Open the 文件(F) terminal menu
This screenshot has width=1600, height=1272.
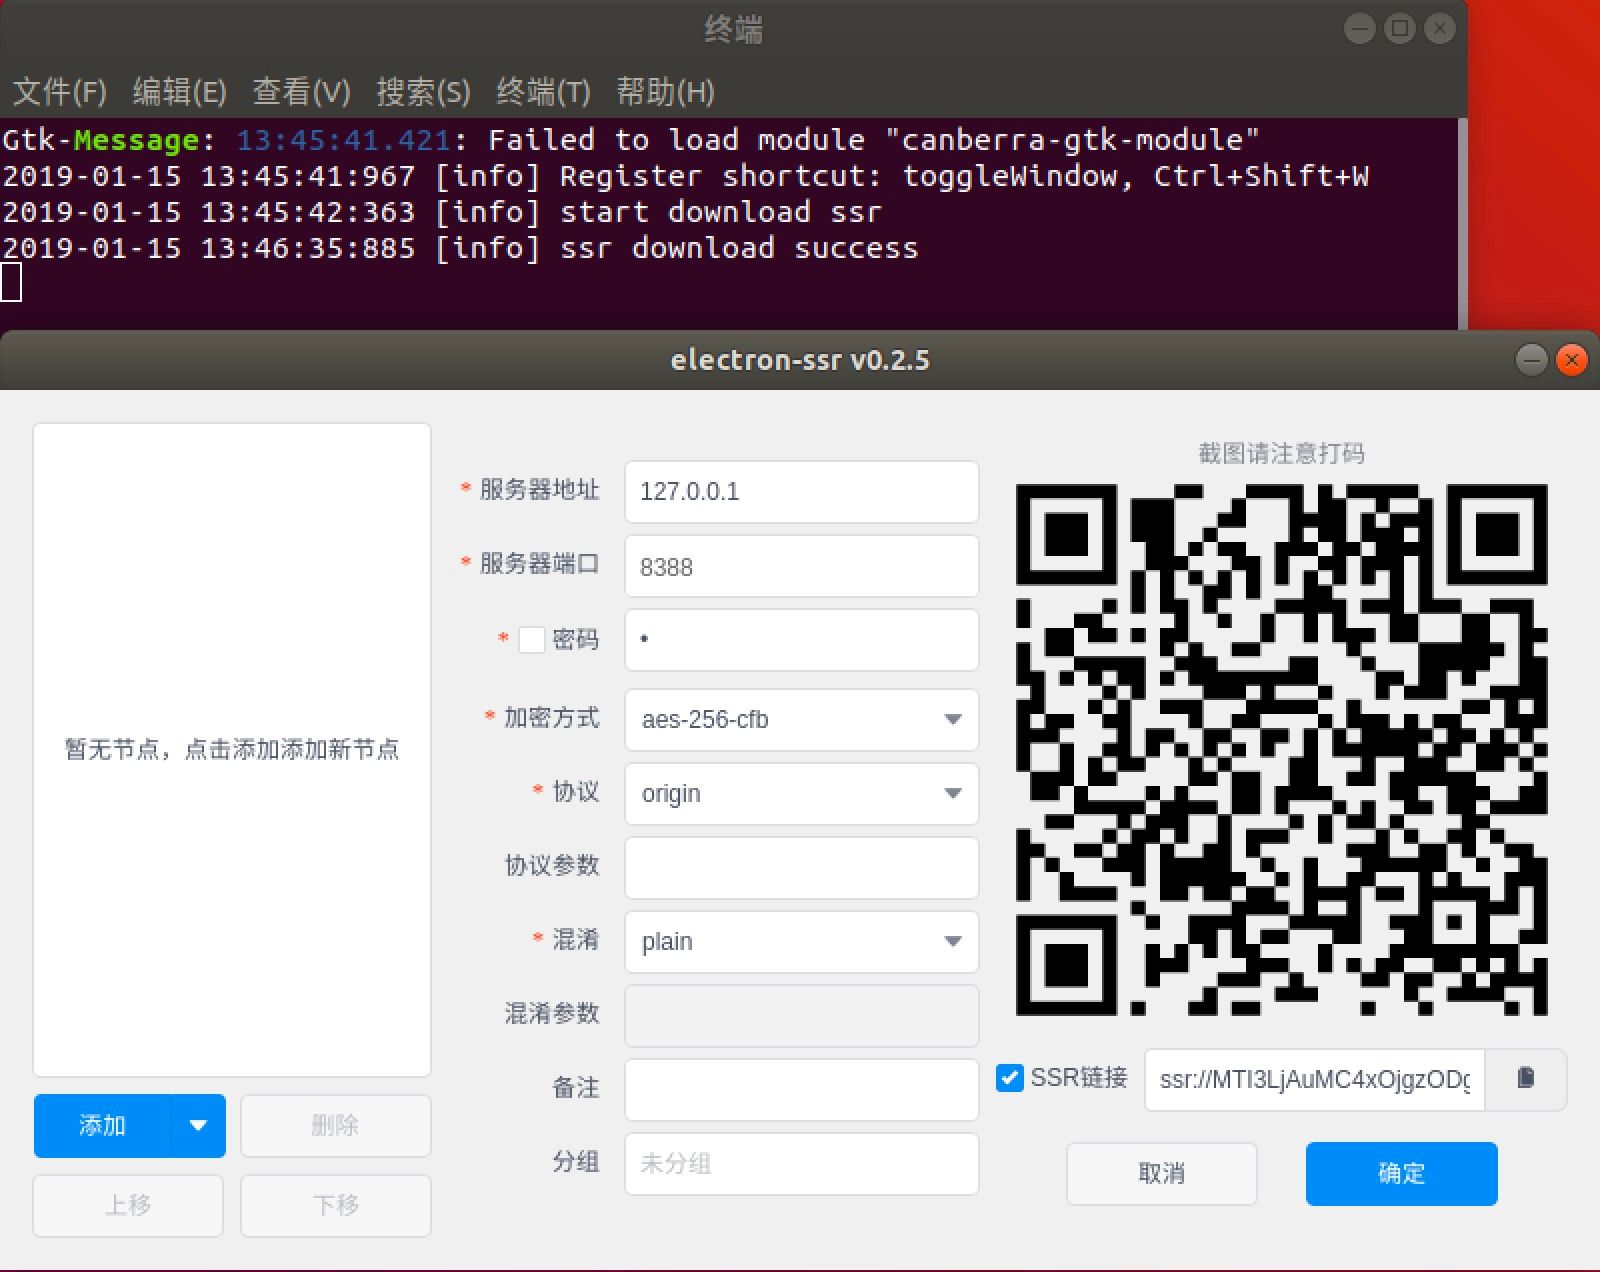tap(59, 92)
